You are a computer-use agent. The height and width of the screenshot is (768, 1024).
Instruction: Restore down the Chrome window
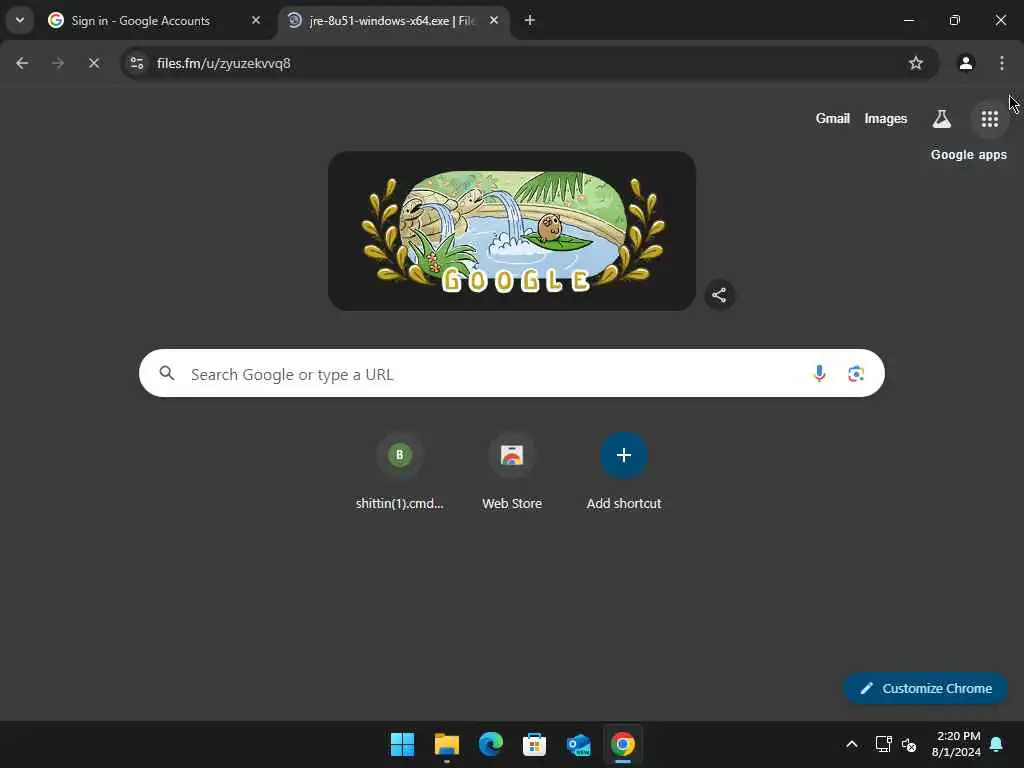(x=955, y=20)
